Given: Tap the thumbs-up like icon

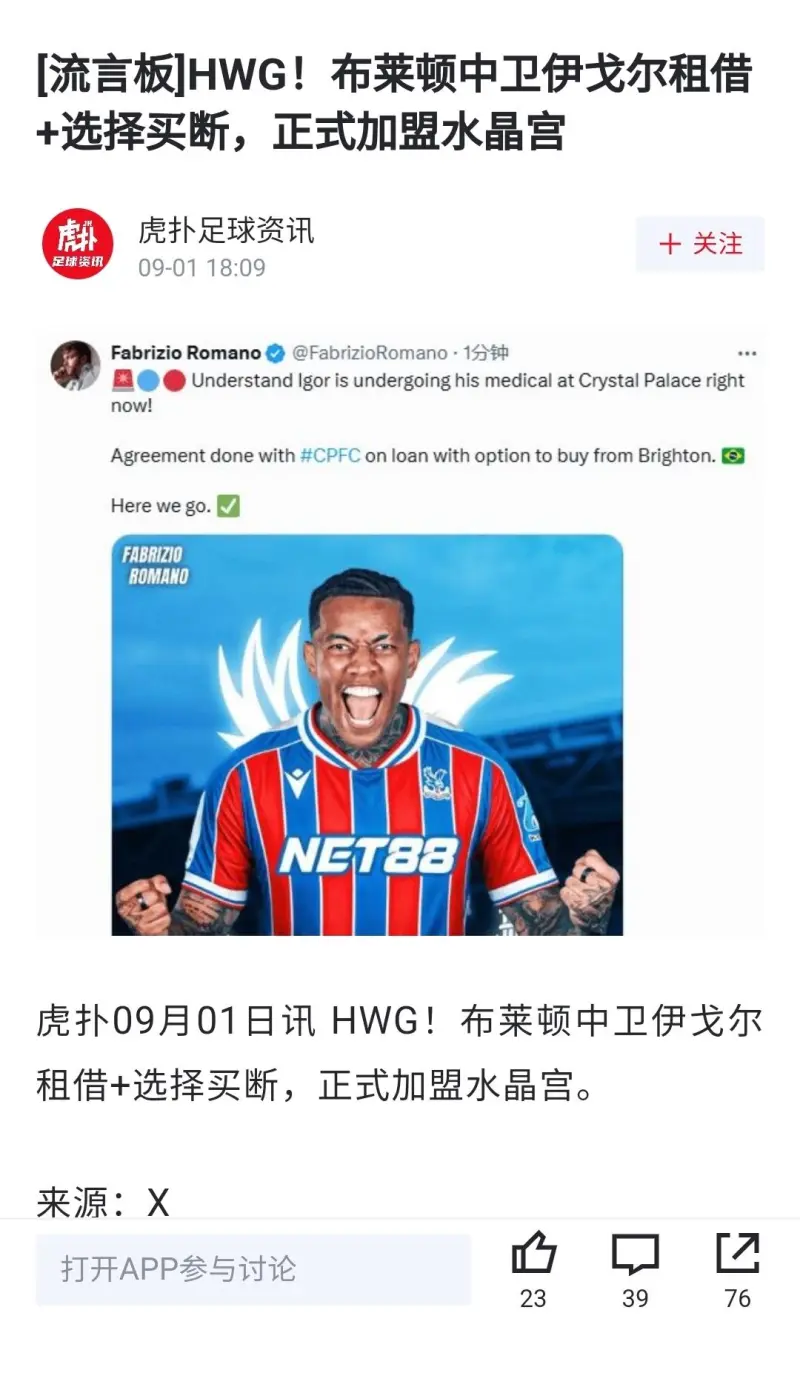Looking at the screenshot, I should [x=533, y=1252].
